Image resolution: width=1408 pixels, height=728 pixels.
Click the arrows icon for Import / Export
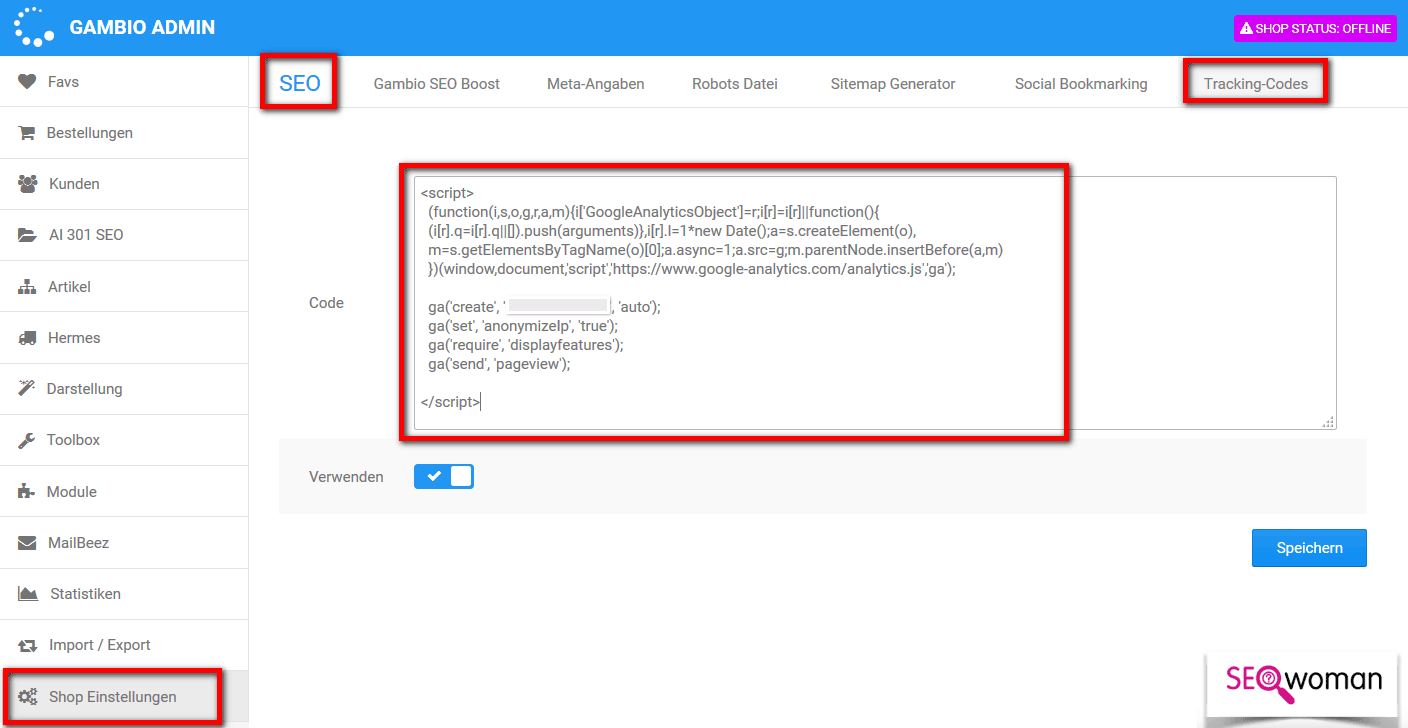coord(28,645)
